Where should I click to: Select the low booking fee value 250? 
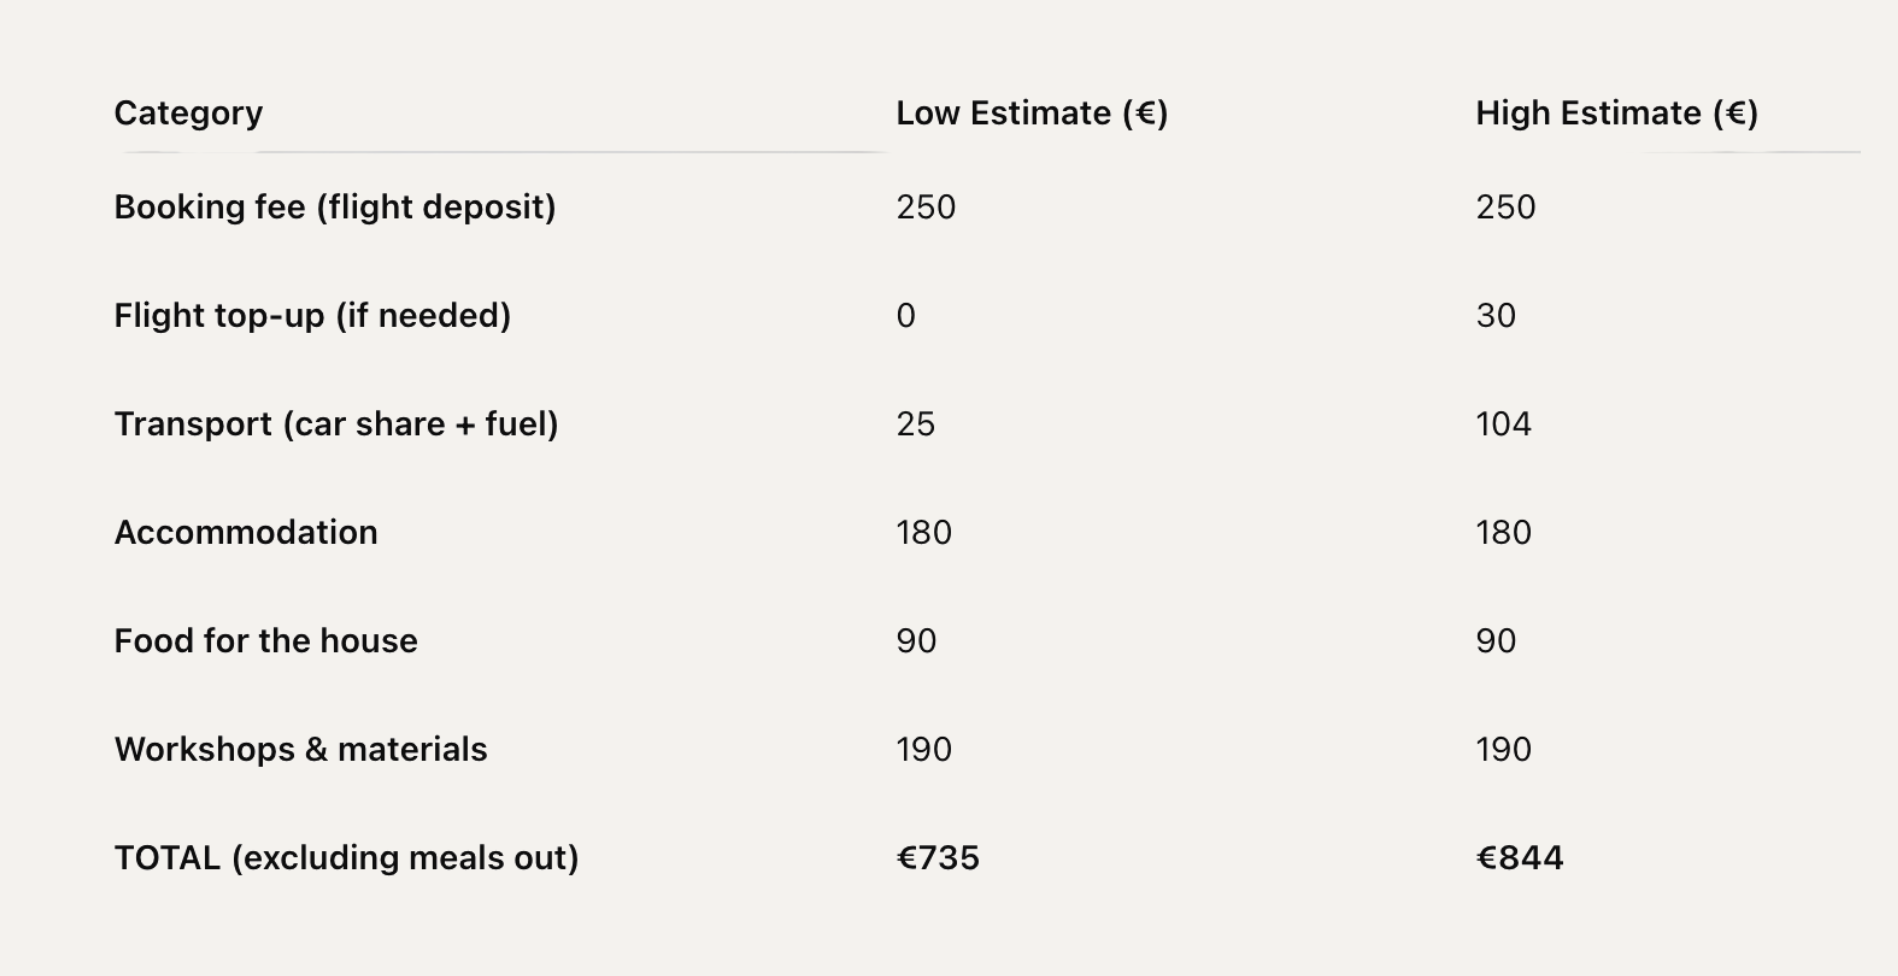(925, 207)
